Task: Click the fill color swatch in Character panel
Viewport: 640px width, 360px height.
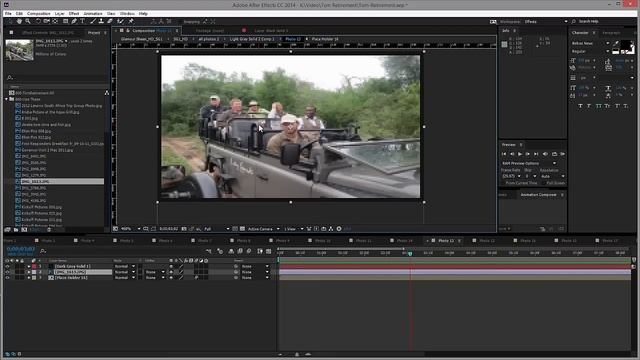Action: point(626,44)
